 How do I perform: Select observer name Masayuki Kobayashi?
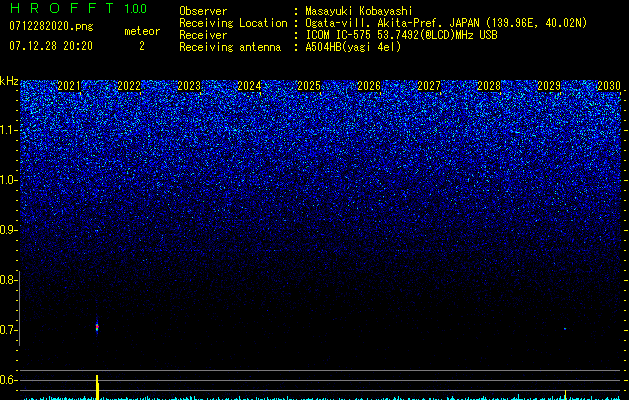[x=359, y=11]
